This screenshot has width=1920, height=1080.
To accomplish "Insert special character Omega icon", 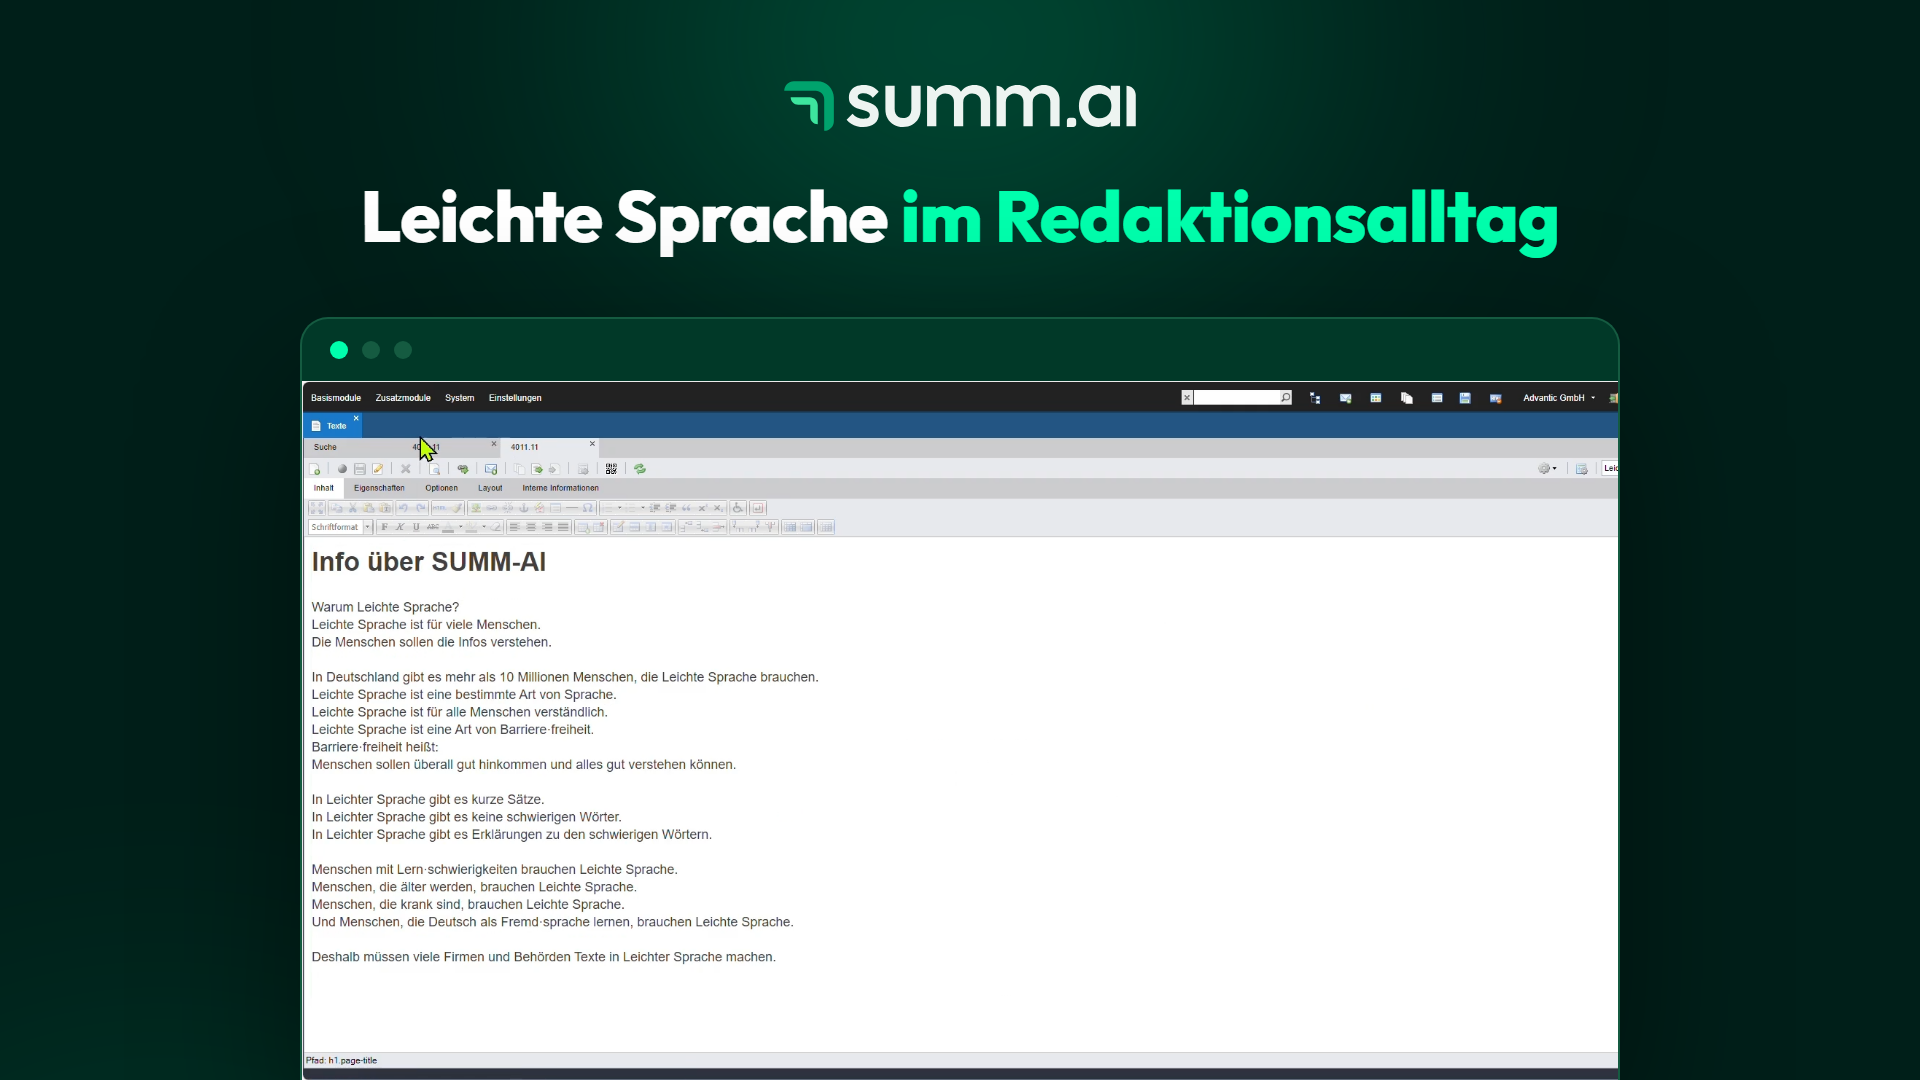I will (x=588, y=508).
